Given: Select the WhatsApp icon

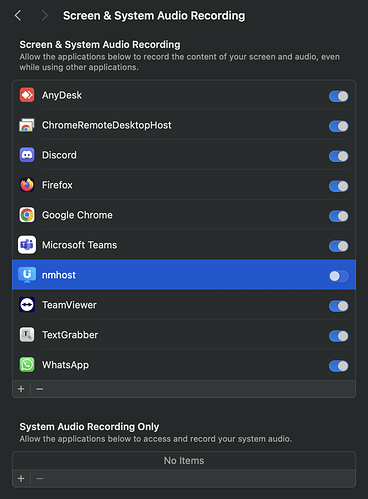Looking at the screenshot, I should [27, 365].
